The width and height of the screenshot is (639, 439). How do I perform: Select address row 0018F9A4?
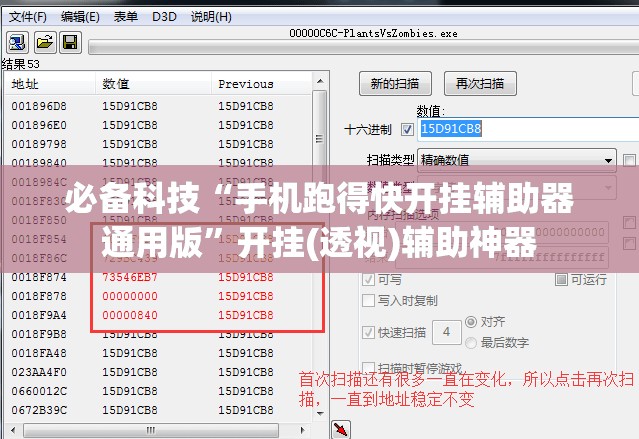click(158, 315)
